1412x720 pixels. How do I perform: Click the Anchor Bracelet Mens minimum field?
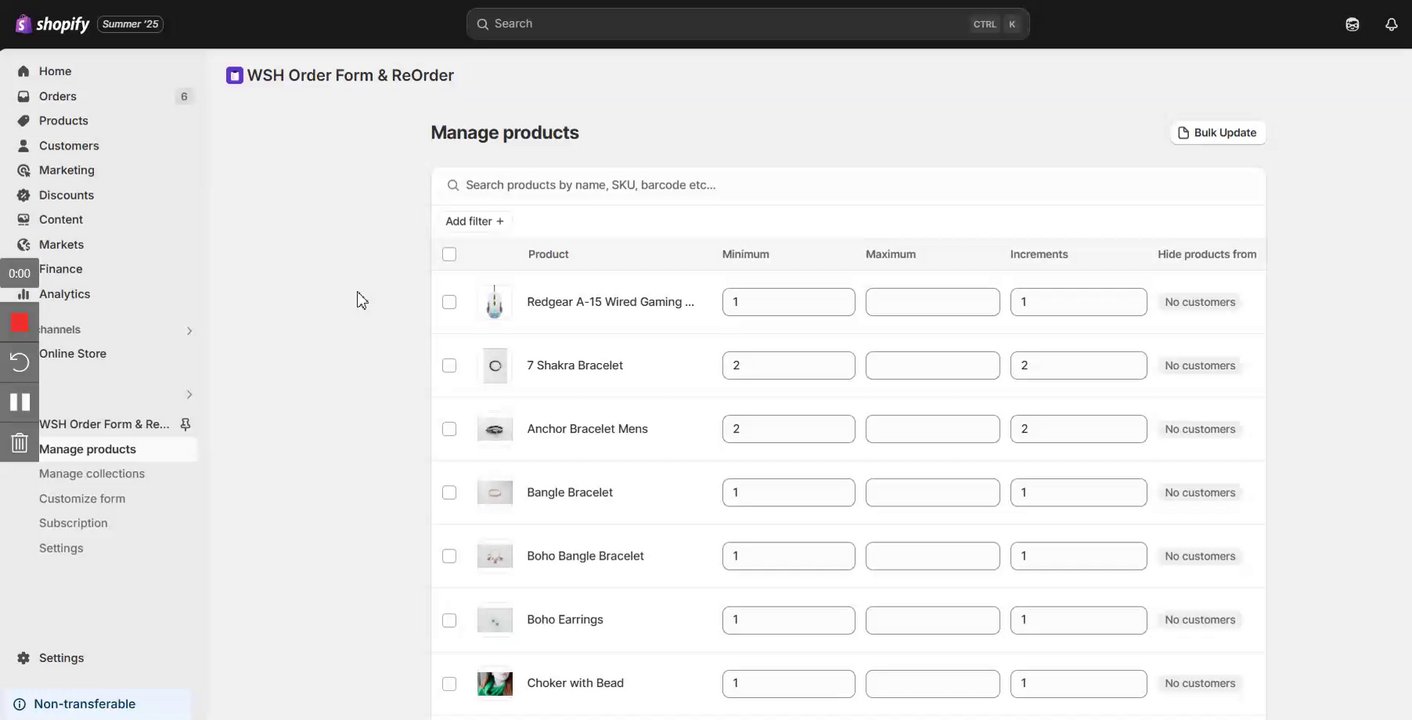click(788, 429)
